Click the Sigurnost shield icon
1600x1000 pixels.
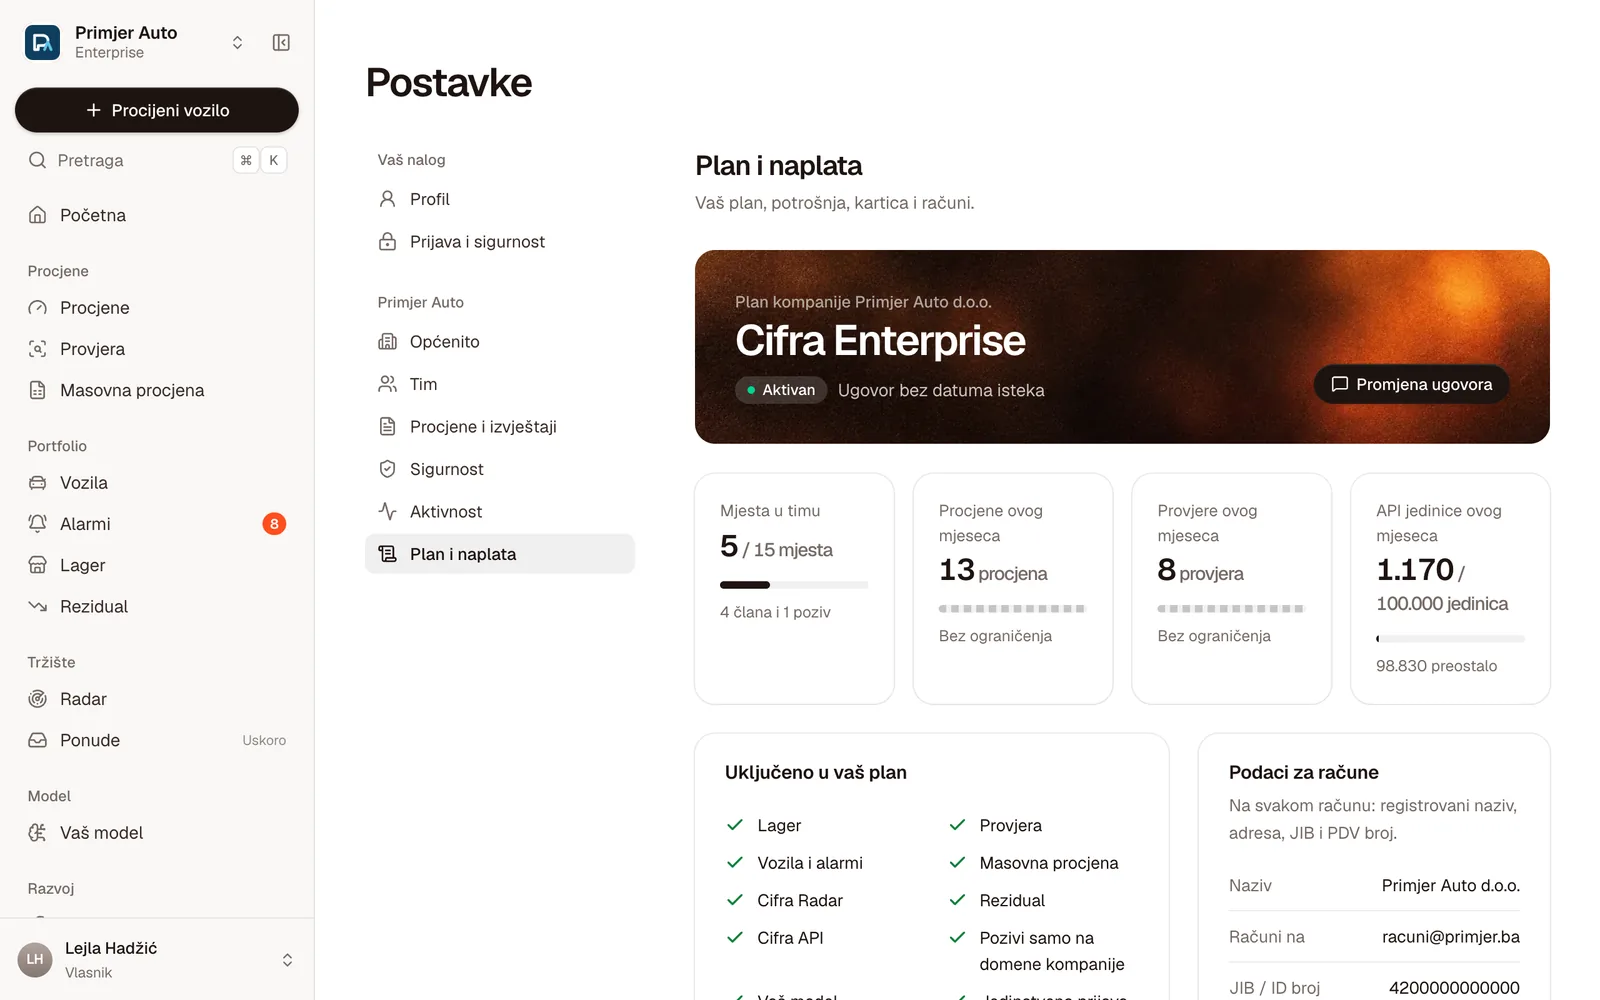tap(387, 469)
